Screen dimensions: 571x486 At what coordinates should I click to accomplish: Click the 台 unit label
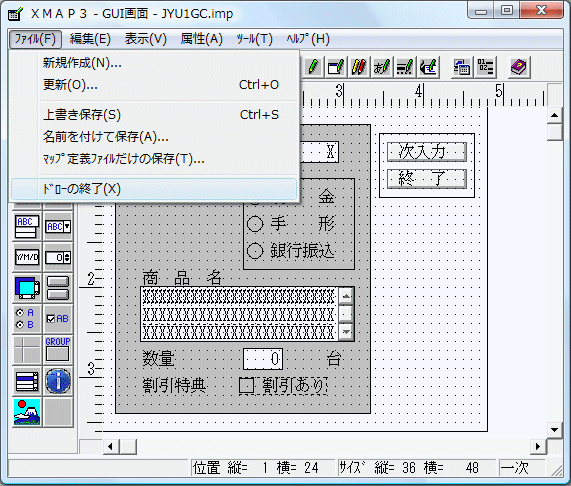click(334, 359)
